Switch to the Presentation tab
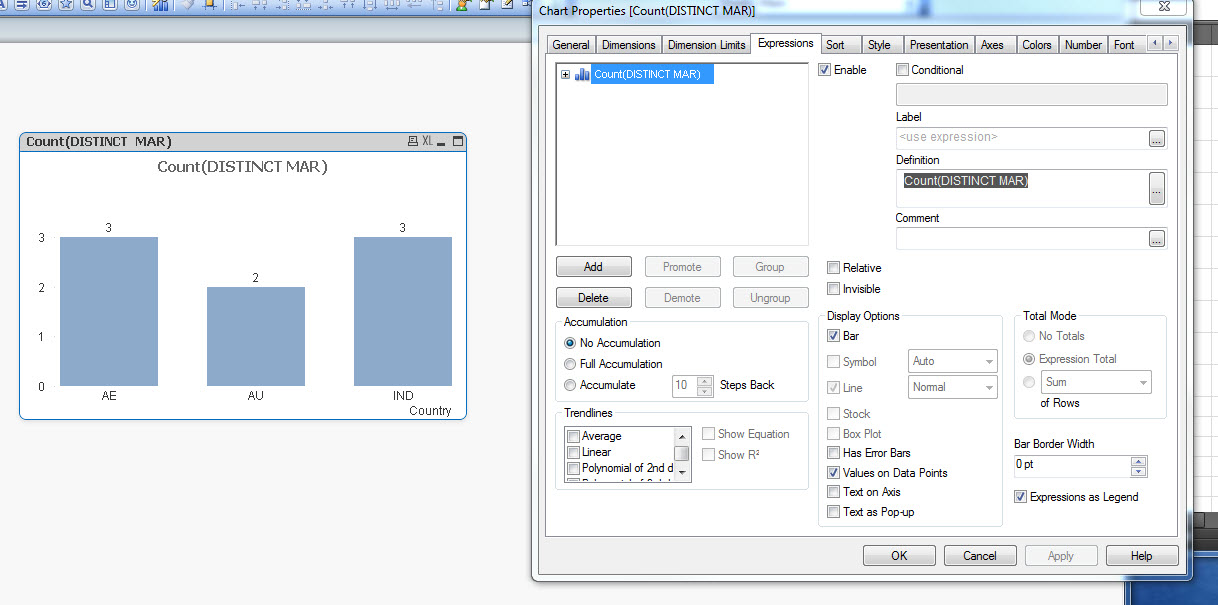The image size is (1218, 605). pyautogui.click(x=939, y=45)
